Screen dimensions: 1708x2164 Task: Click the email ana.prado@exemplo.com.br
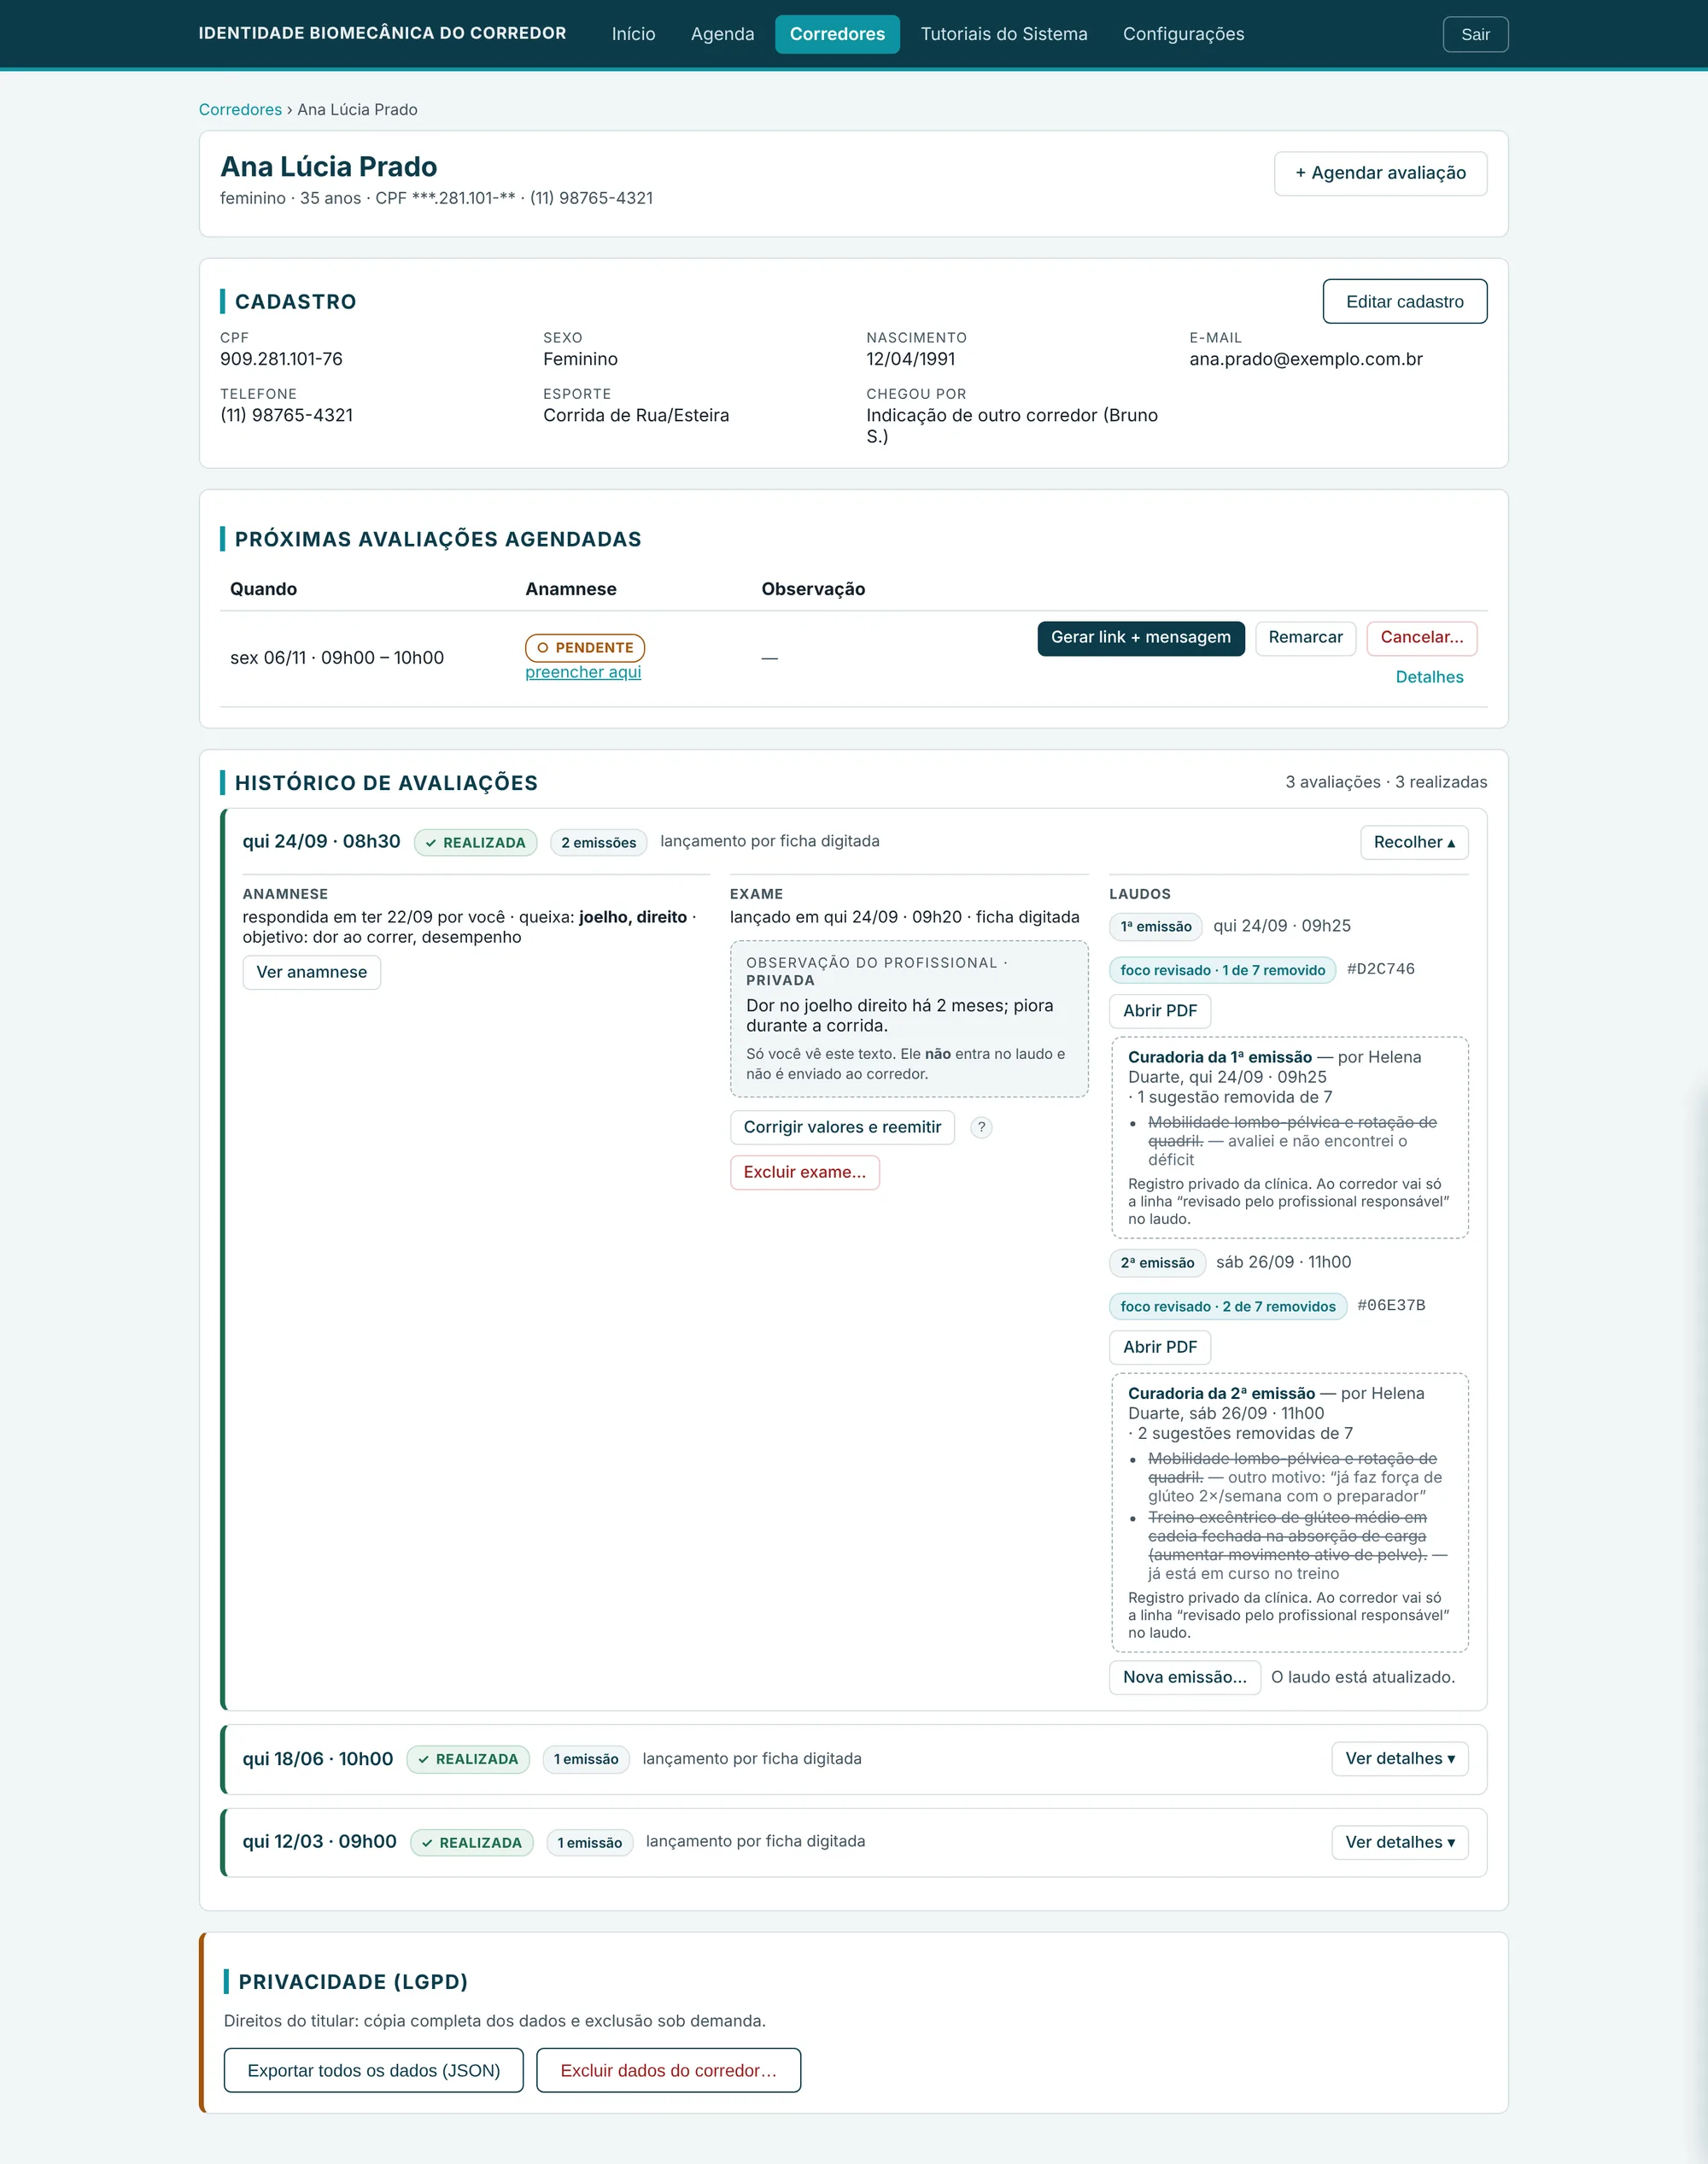coord(1305,359)
